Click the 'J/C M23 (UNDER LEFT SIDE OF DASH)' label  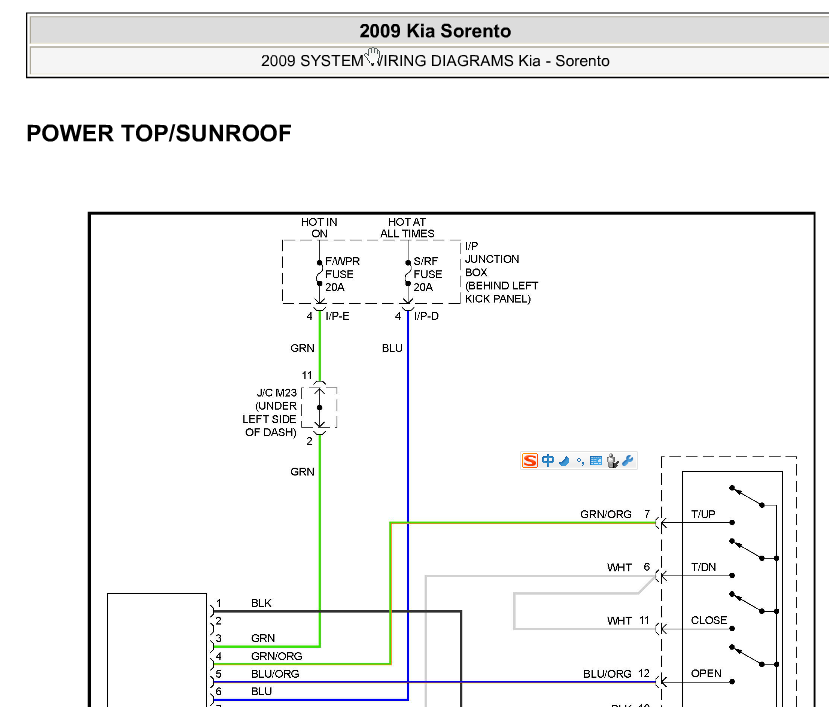270,412
